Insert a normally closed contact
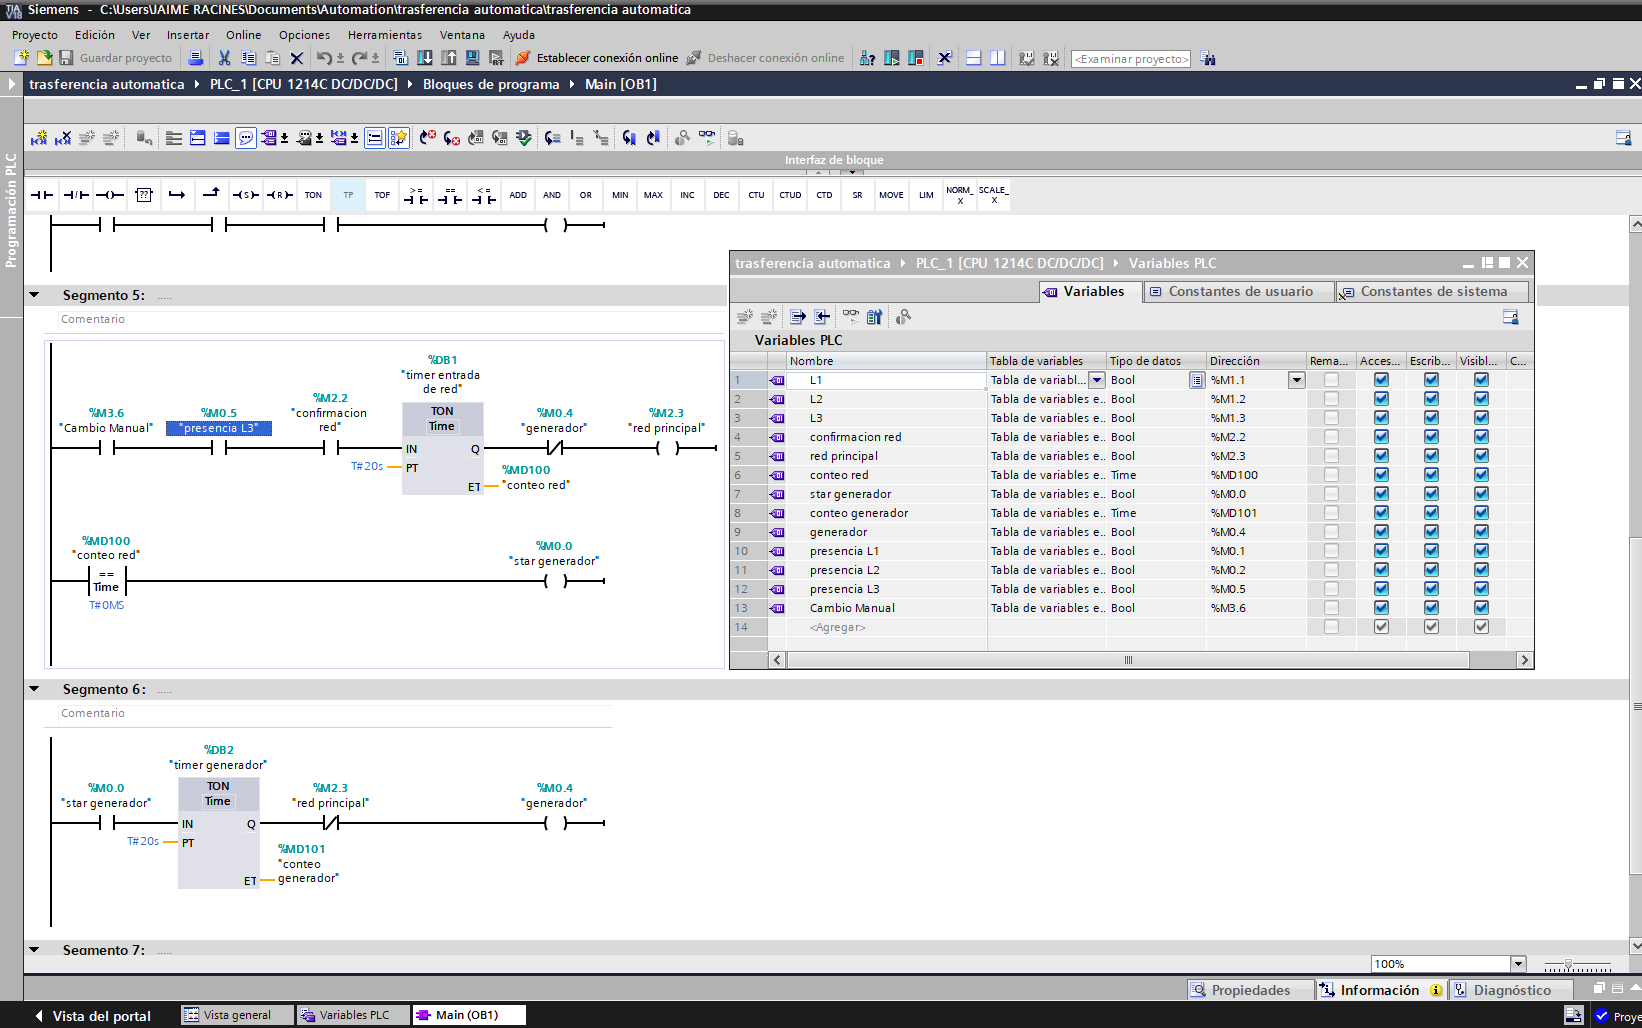 (76, 195)
